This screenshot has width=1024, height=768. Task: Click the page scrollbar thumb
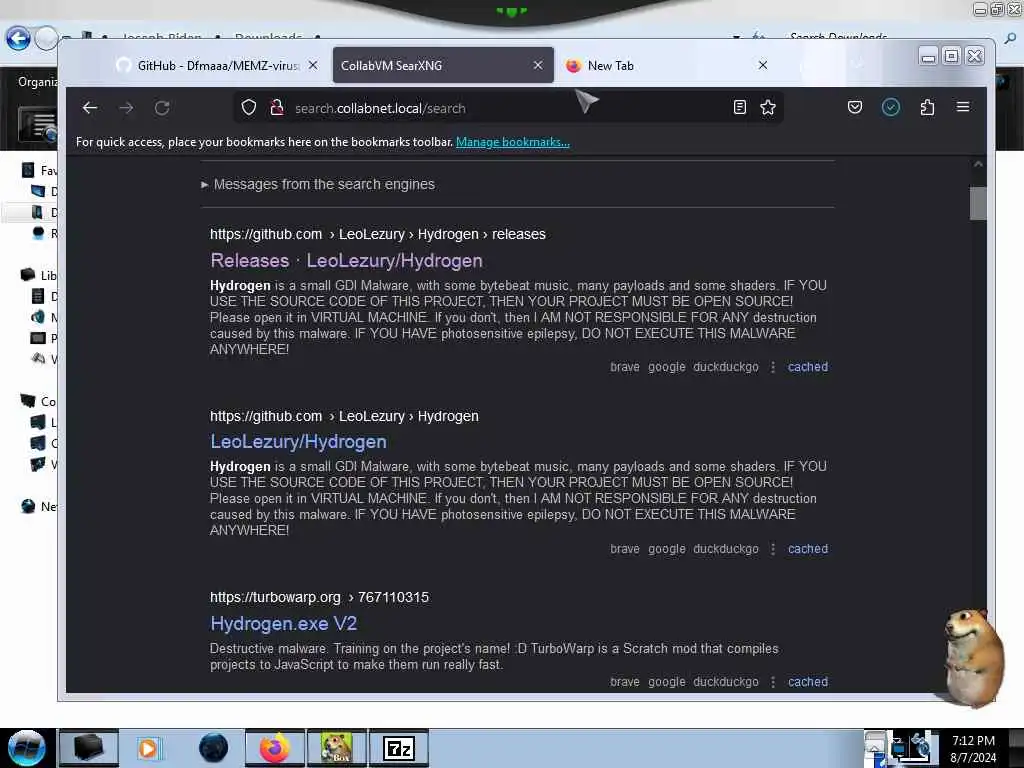tap(978, 203)
